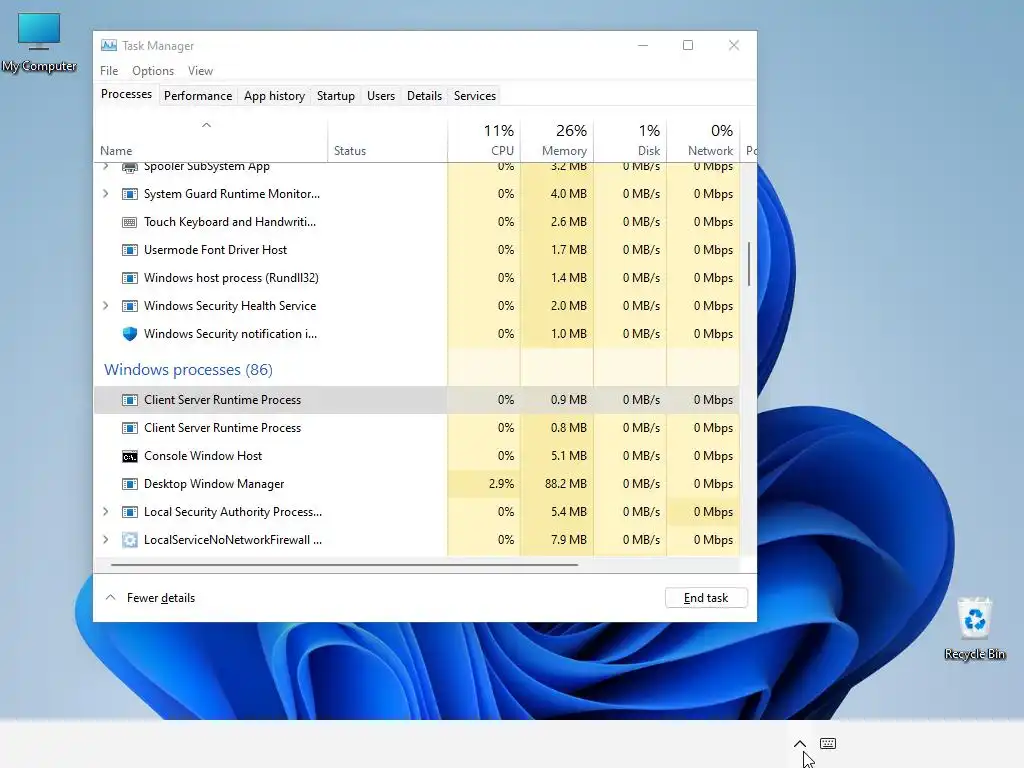Click the LocalServiceNoNetworkFirewall gear icon
The height and width of the screenshot is (768, 1024).
pyautogui.click(x=130, y=540)
